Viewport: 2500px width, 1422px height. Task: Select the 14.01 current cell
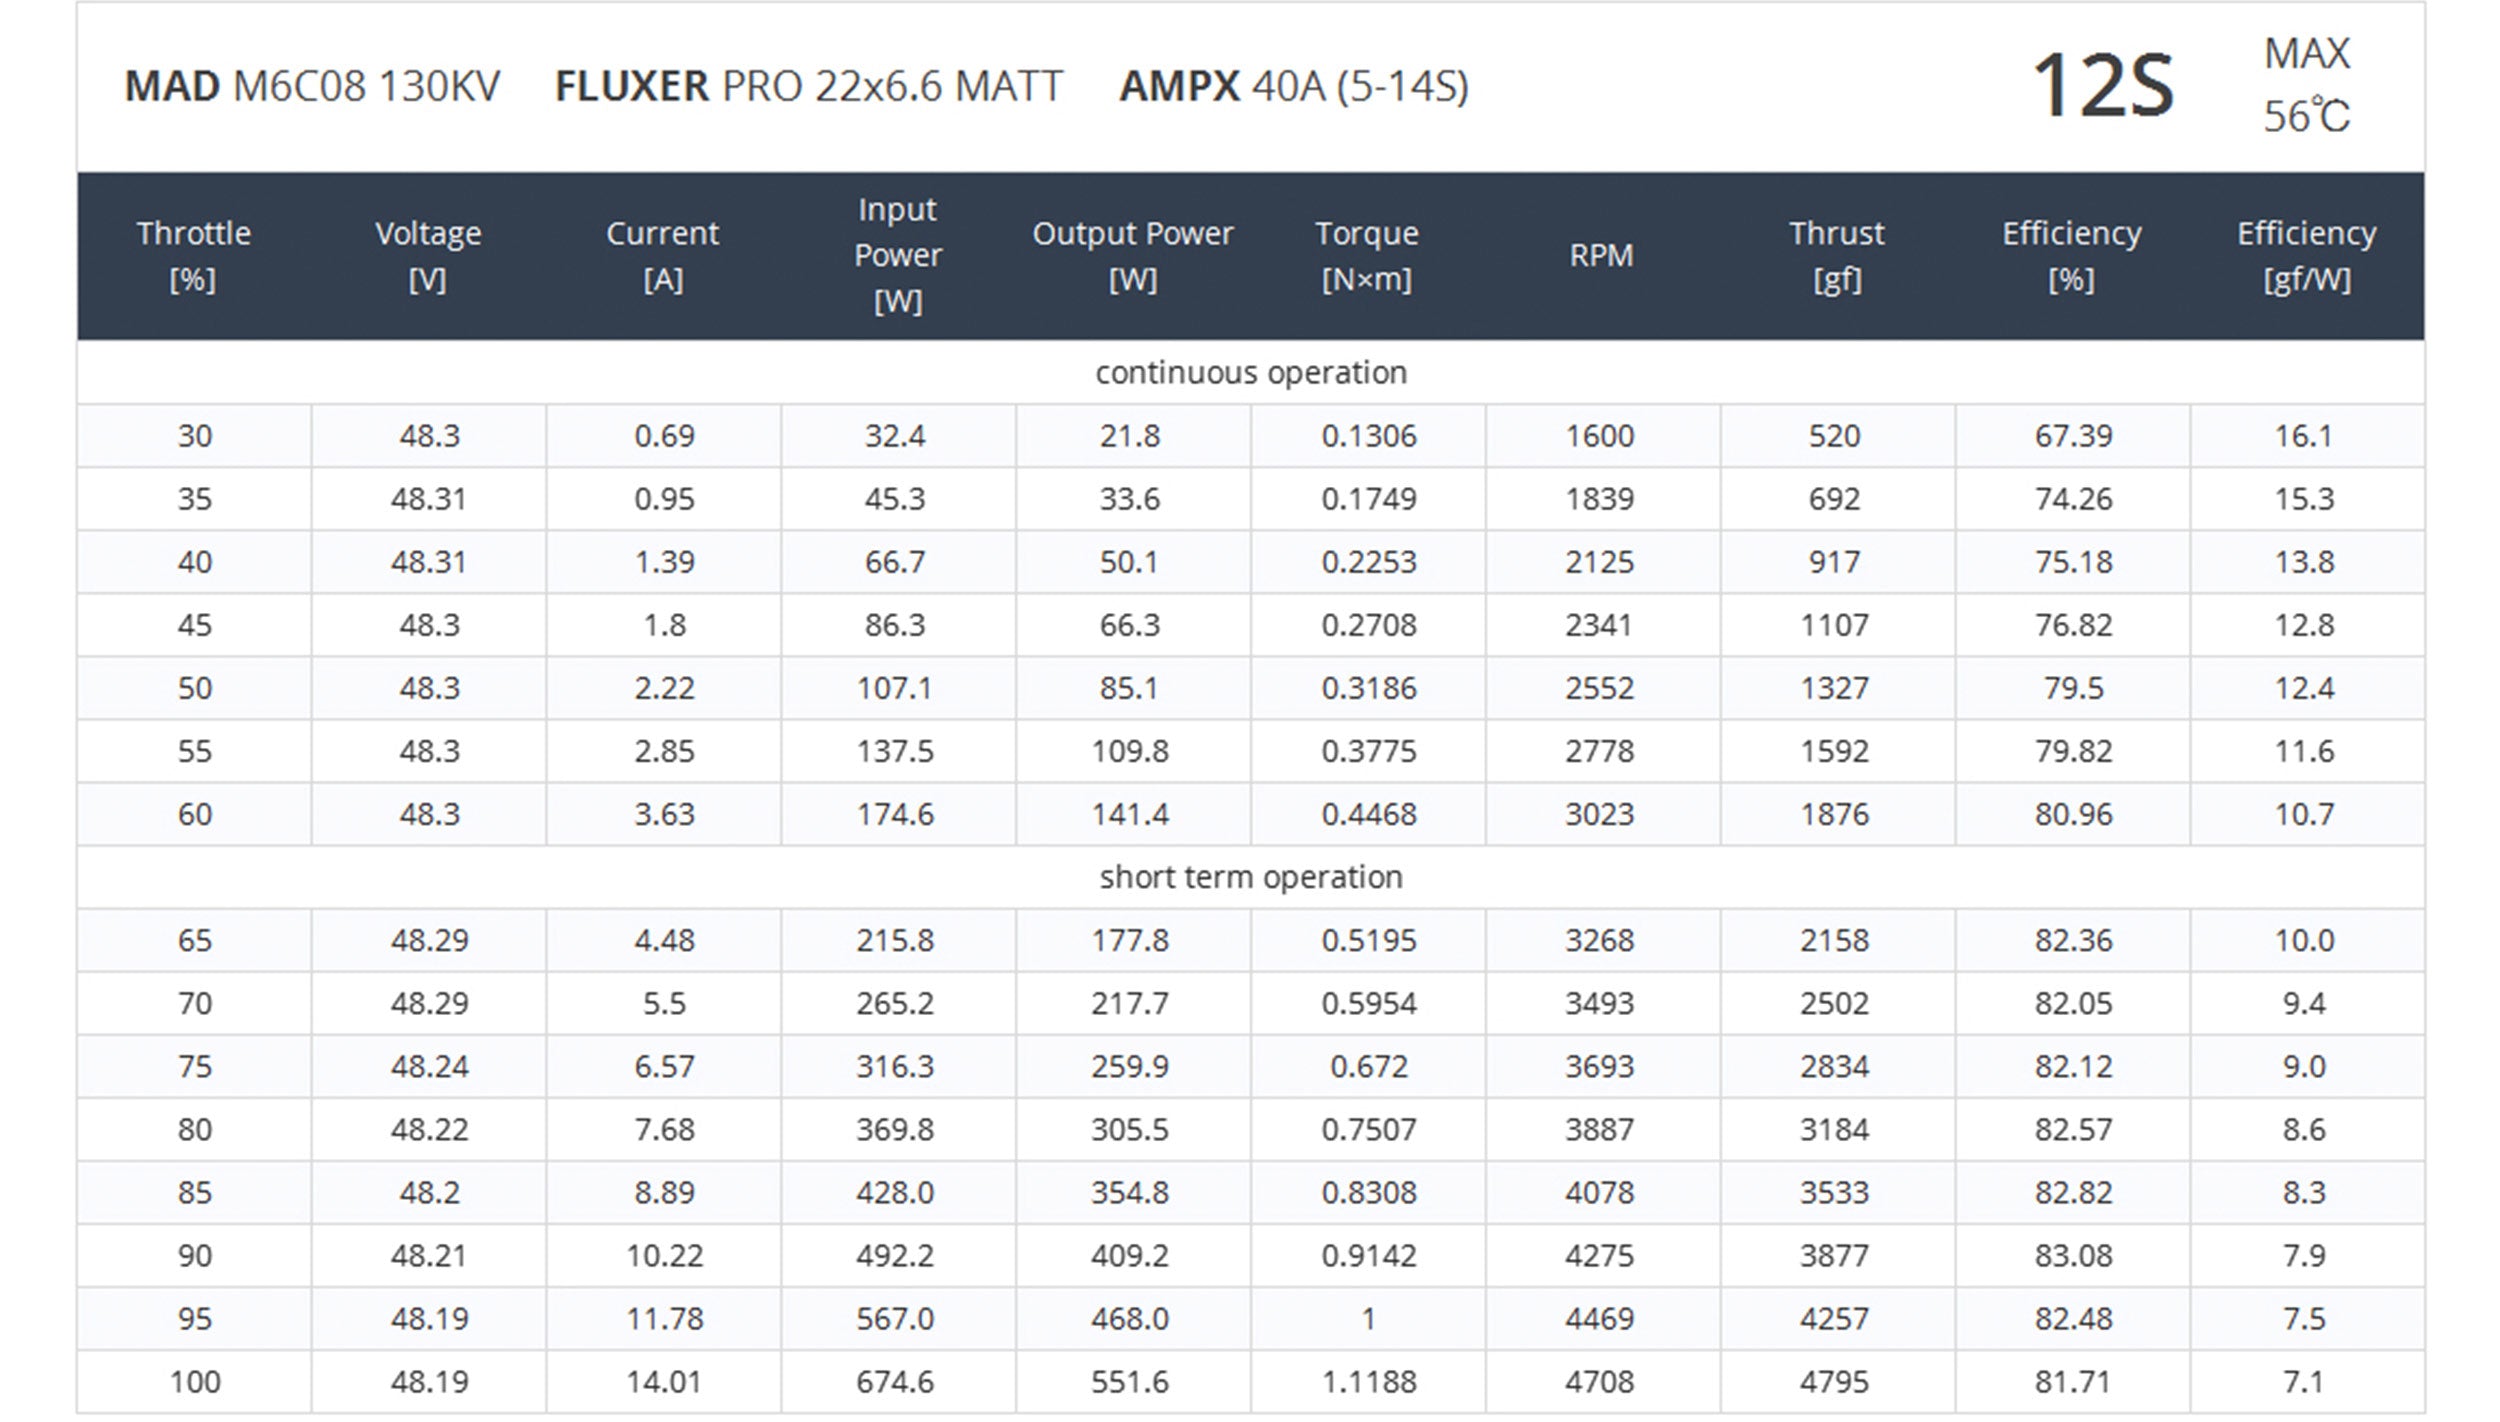click(664, 1382)
